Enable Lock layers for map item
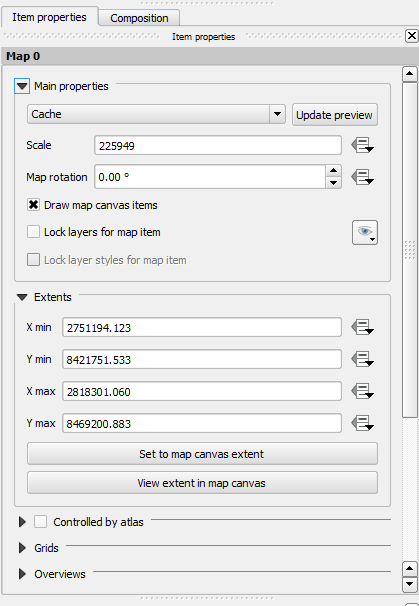Screen dimensions: 419x606 33,232
